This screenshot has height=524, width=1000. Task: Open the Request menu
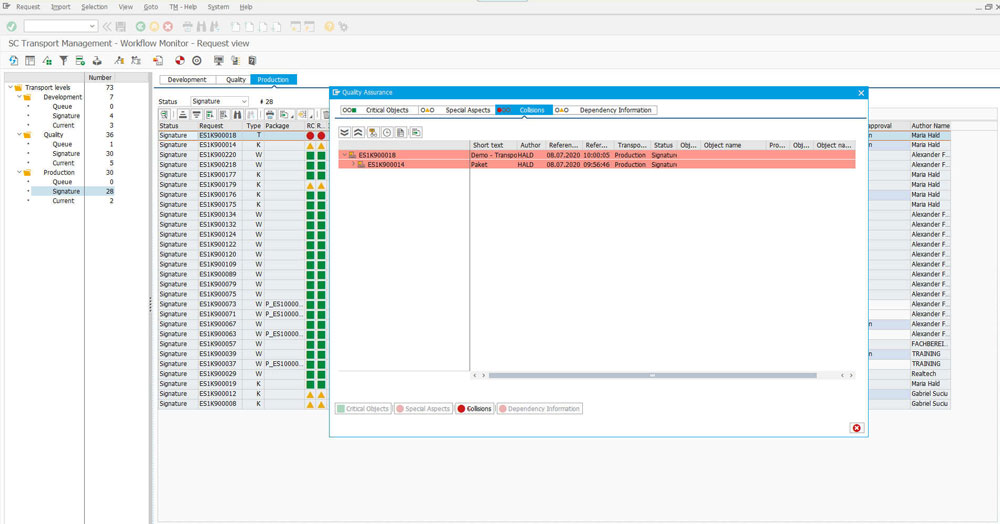pyautogui.click(x=28, y=7)
